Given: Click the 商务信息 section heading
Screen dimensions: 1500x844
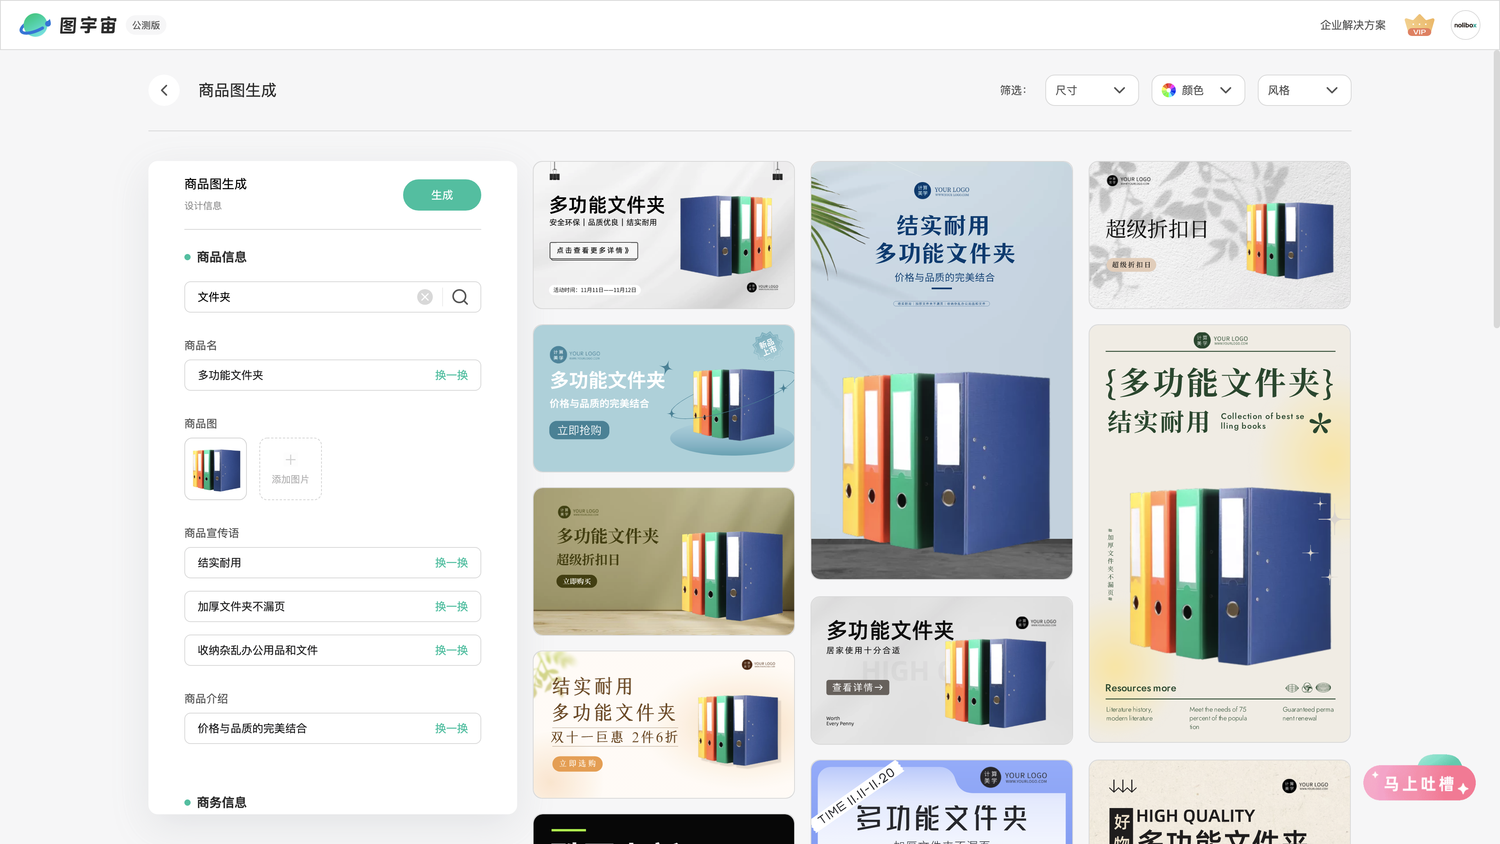Looking at the screenshot, I should pos(221,802).
